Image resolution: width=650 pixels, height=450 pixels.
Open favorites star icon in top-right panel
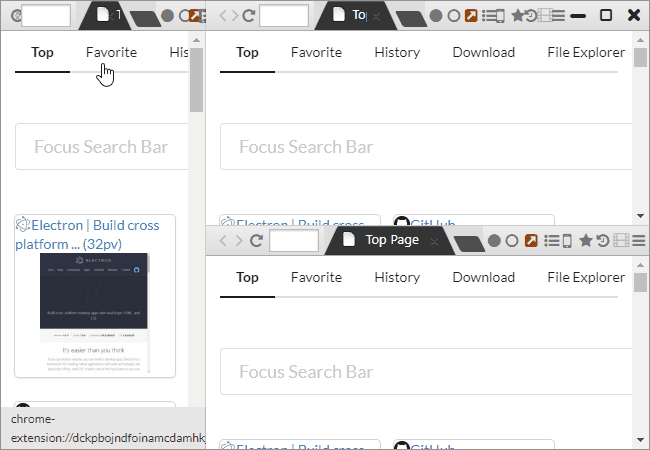(x=517, y=16)
